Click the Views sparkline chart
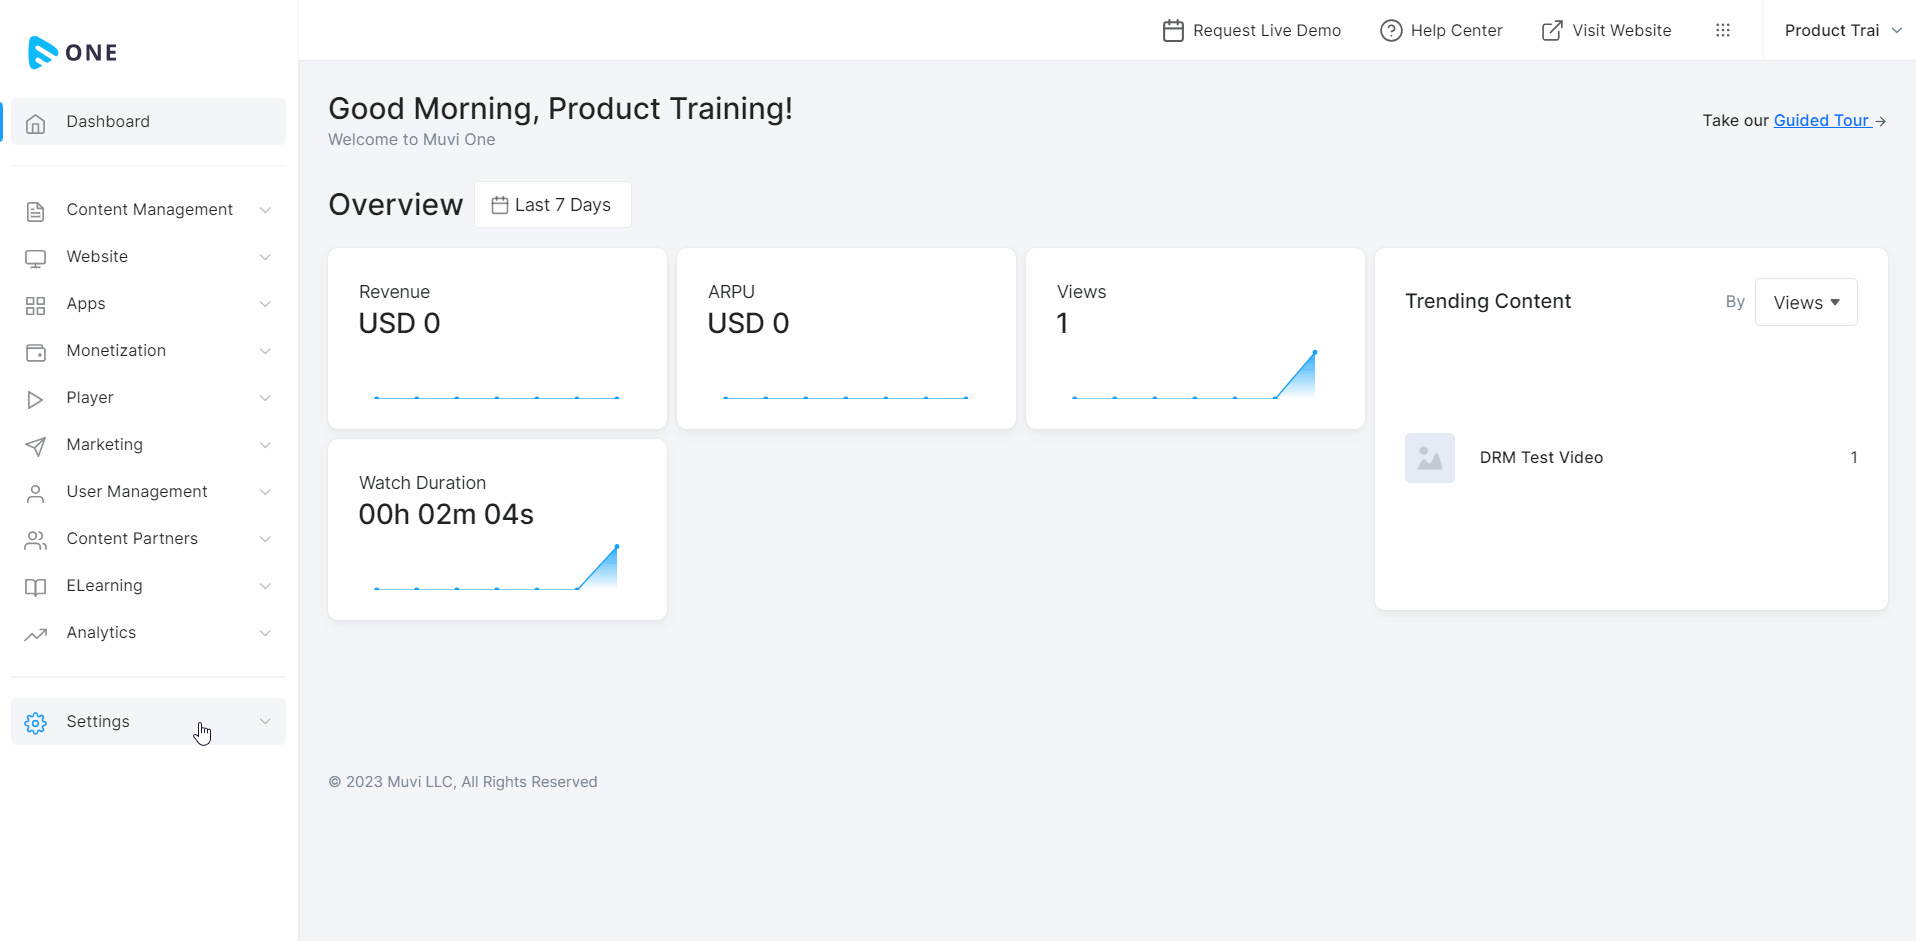Viewport: 1916px width, 941px height. coord(1194,375)
